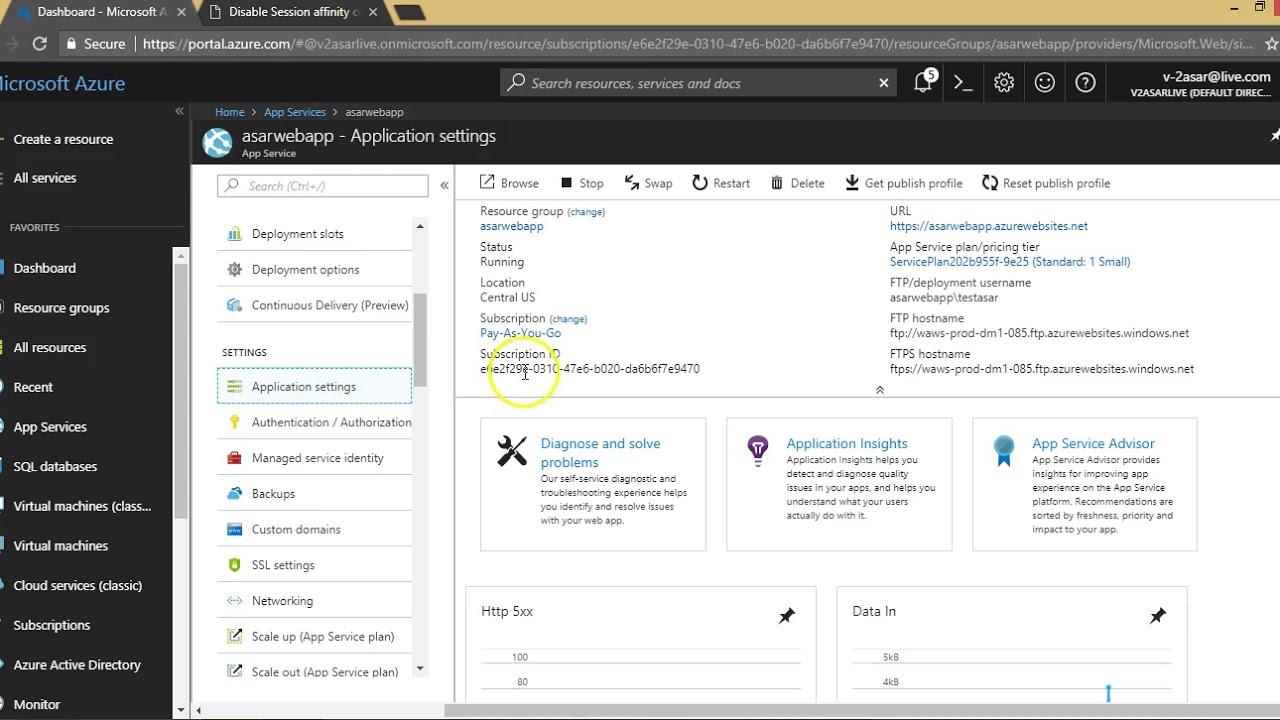Click the Managed service identity icon
Image resolution: width=1280 pixels, height=720 pixels.
point(234,458)
